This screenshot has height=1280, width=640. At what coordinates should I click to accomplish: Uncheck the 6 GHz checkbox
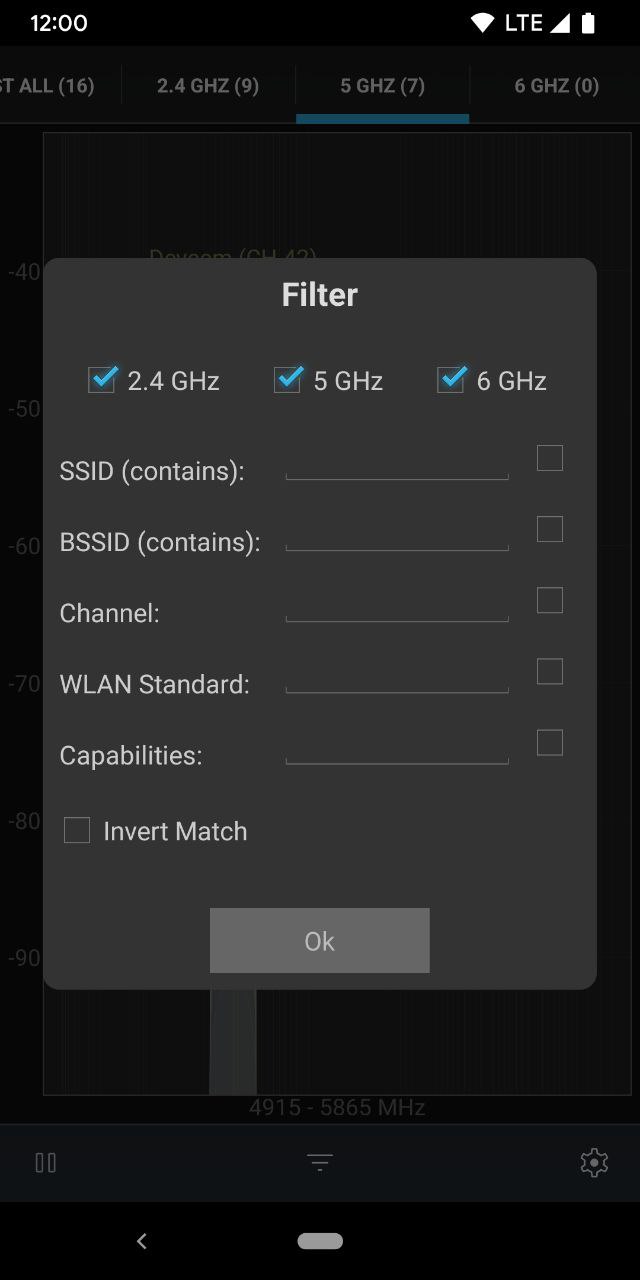(451, 380)
